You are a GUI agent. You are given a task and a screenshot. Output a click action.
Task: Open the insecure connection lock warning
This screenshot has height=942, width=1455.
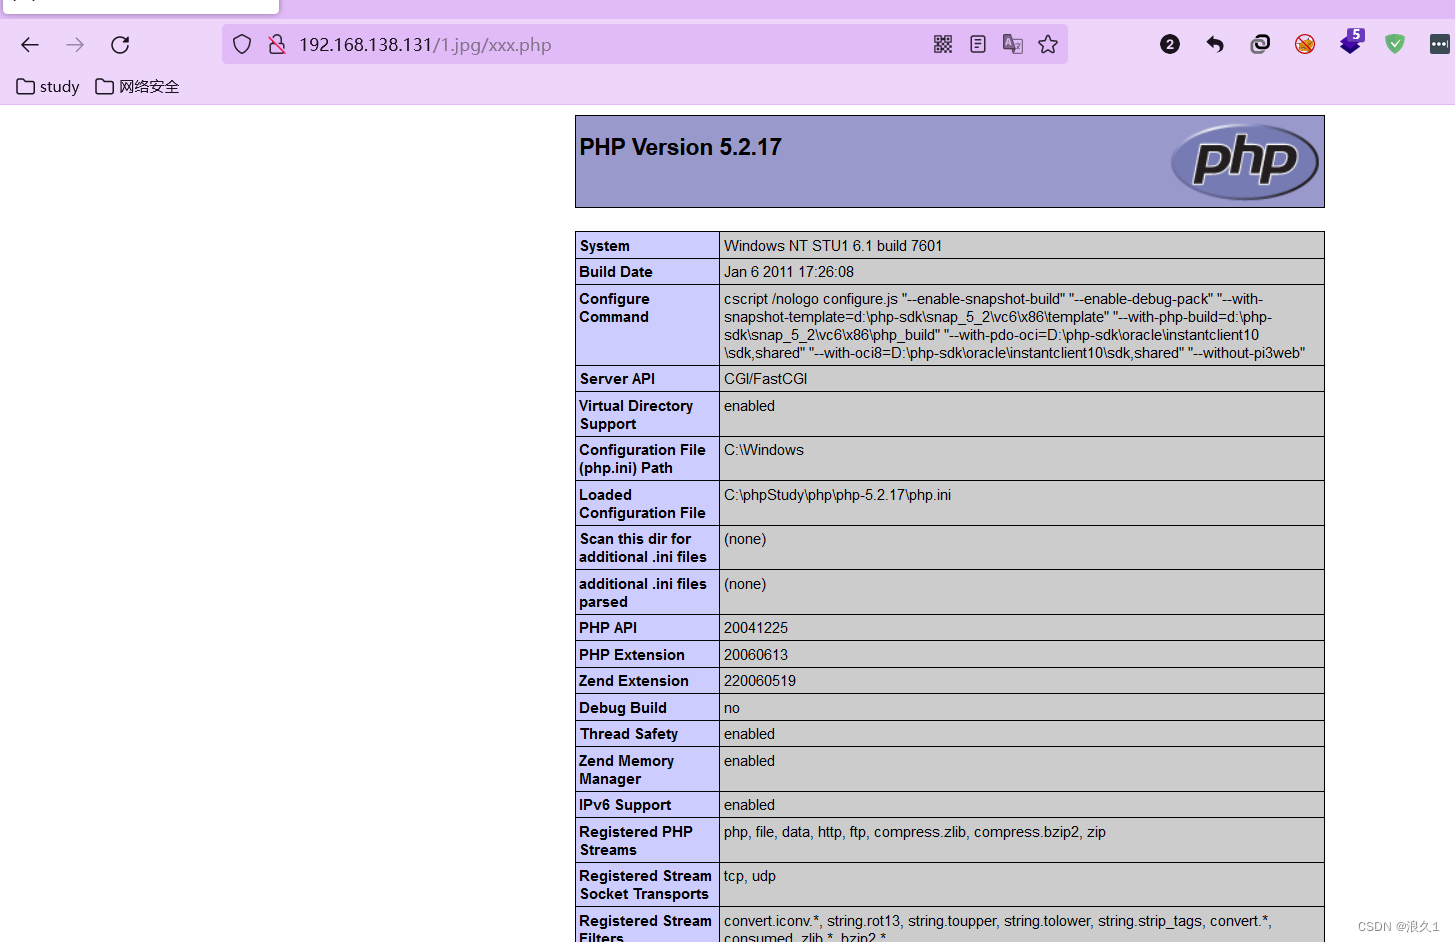click(276, 44)
